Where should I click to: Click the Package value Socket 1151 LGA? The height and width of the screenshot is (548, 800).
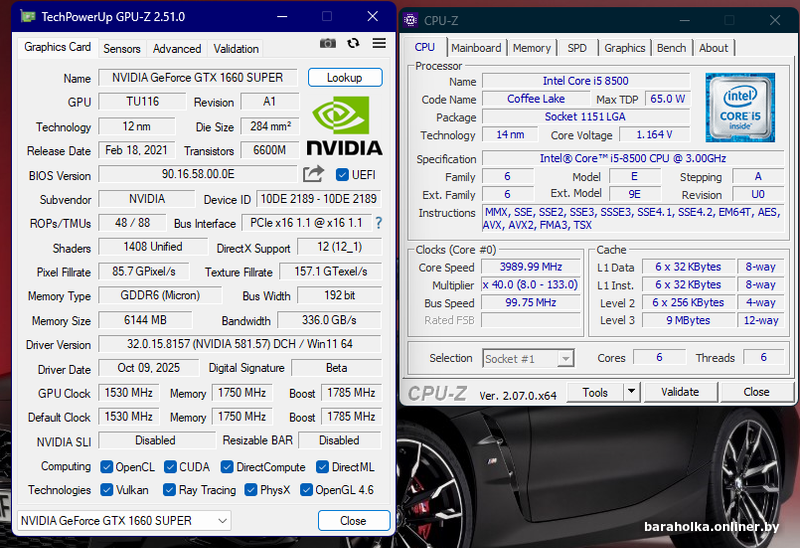[585, 117]
